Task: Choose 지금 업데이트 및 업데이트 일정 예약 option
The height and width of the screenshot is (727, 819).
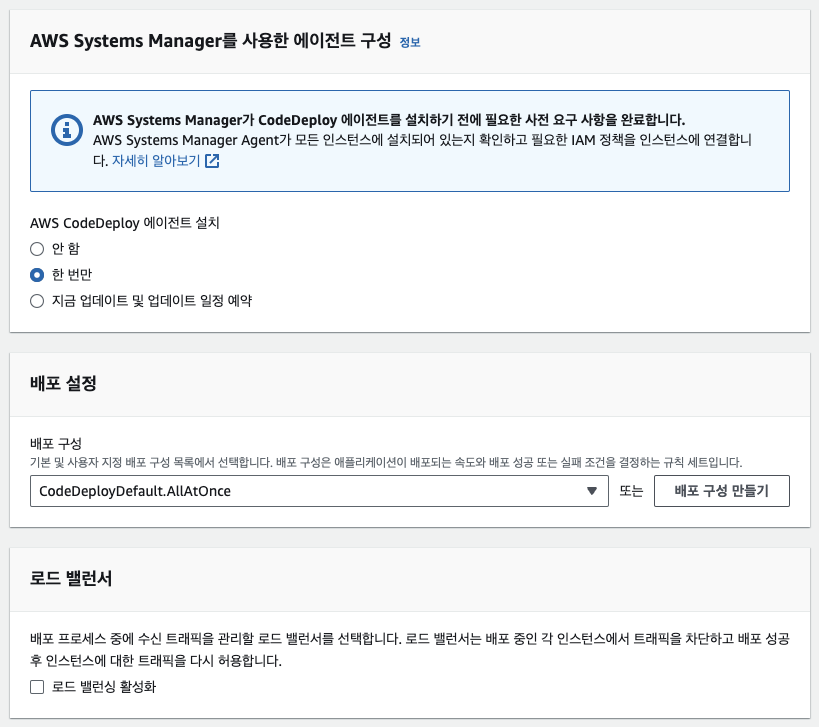Action: coord(37,301)
